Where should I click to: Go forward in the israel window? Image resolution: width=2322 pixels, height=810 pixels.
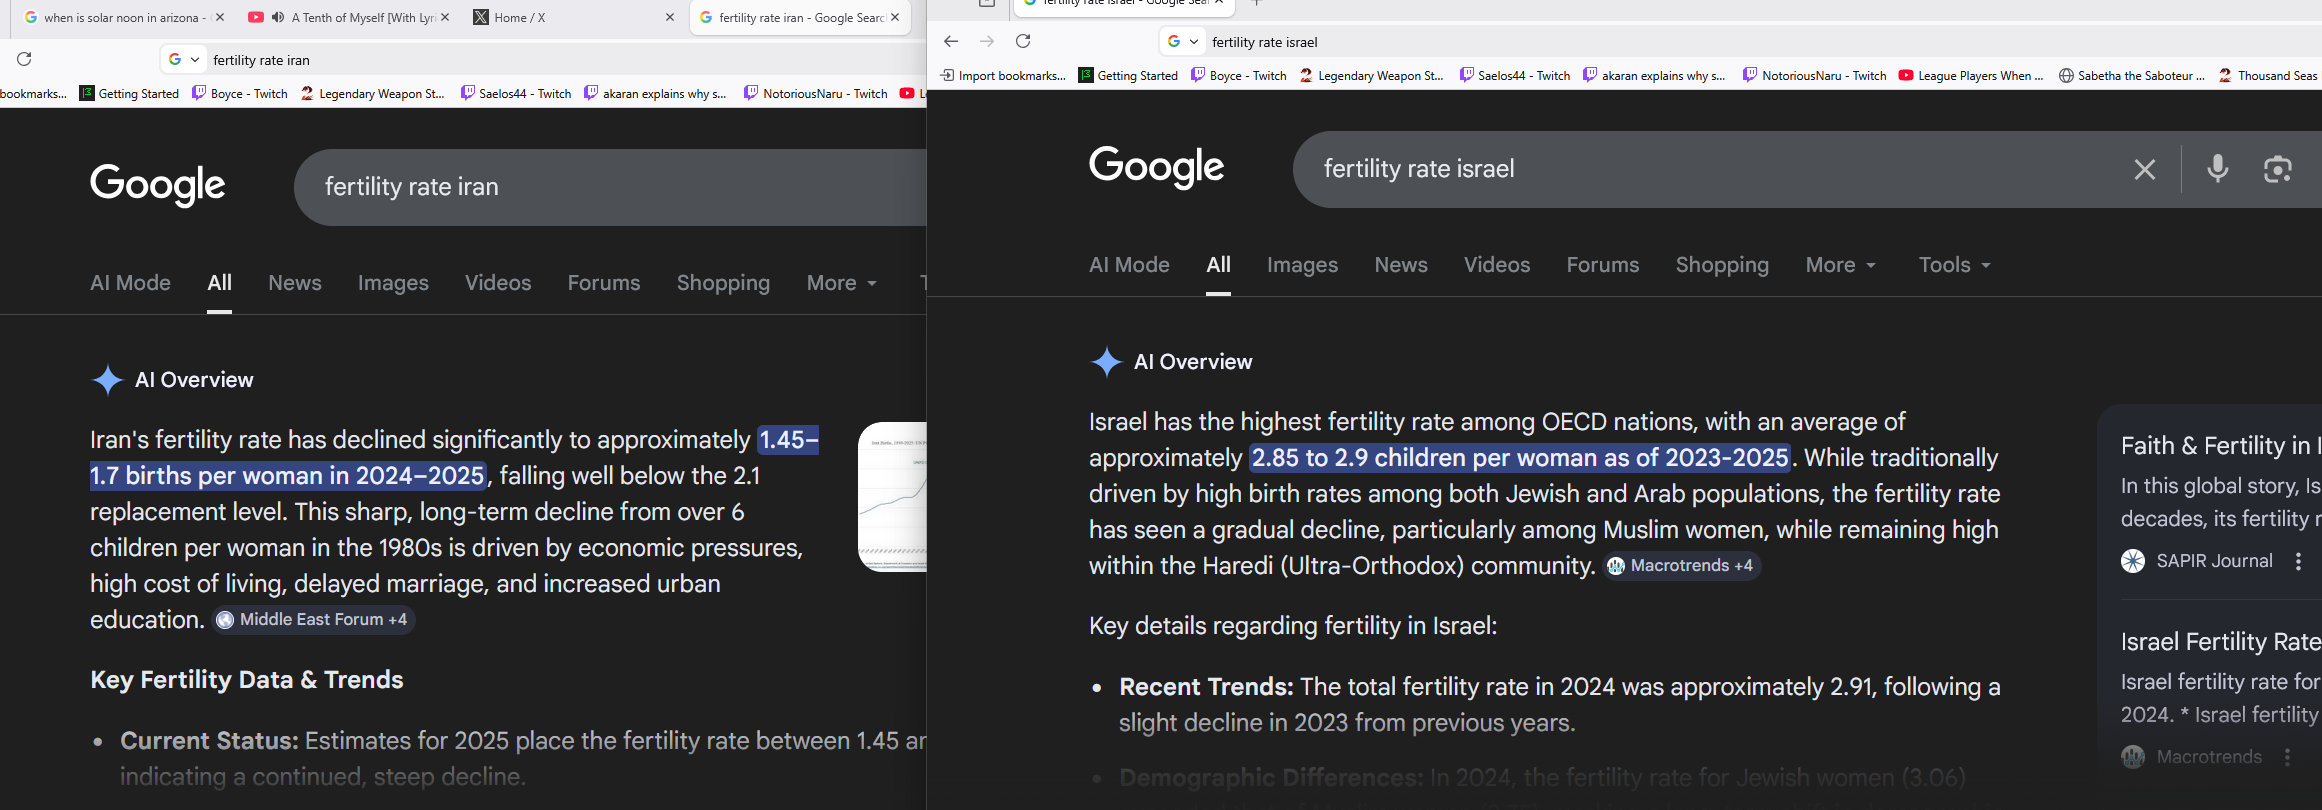(x=987, y=41)
